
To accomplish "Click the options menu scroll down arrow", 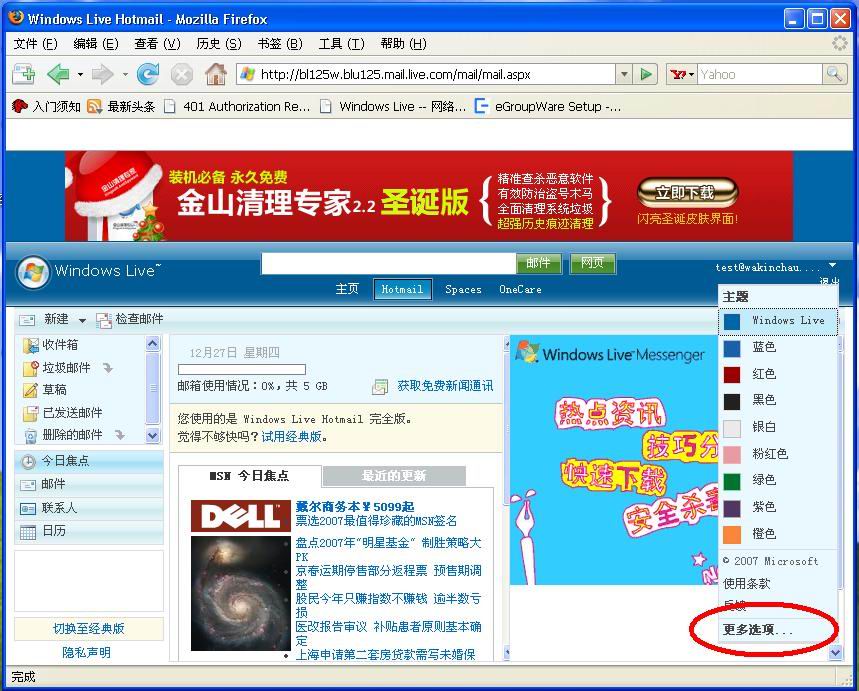I will tap(835, 652).
